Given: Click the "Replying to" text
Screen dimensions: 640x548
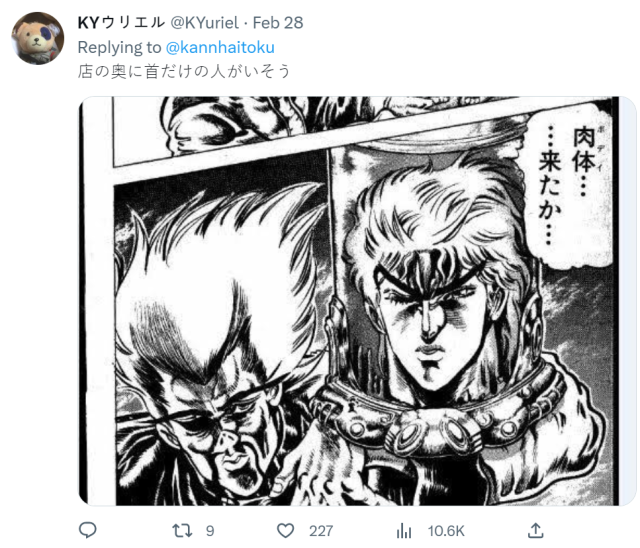Looking at the screenshot, I should (x=120, y=47).
